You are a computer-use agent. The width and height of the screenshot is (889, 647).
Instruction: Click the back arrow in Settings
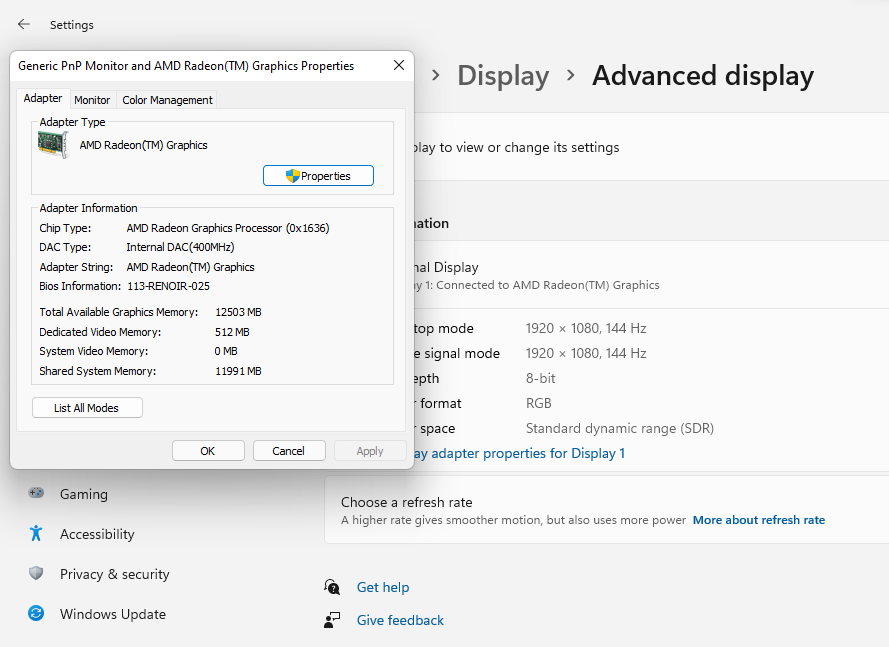24,24
